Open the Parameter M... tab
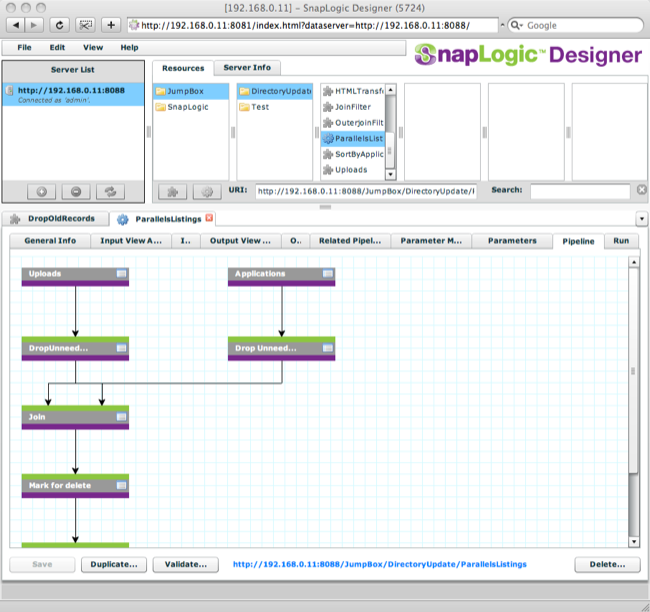Image resolution: width=650 pixels, height=612 pixels. click(x=431, y=241)
